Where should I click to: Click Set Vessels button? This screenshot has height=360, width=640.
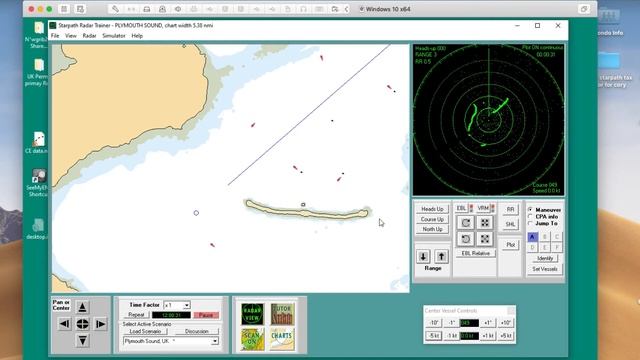(545, 269)
